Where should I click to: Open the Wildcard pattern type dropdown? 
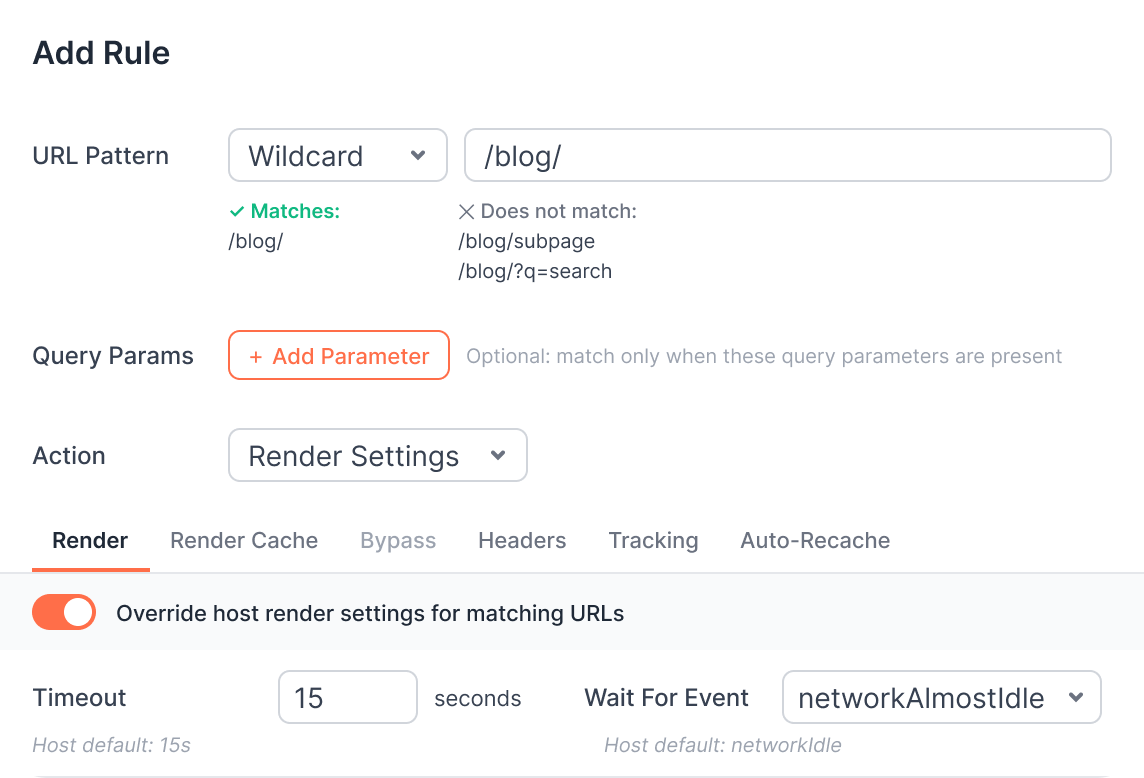[x=338, y=155]
